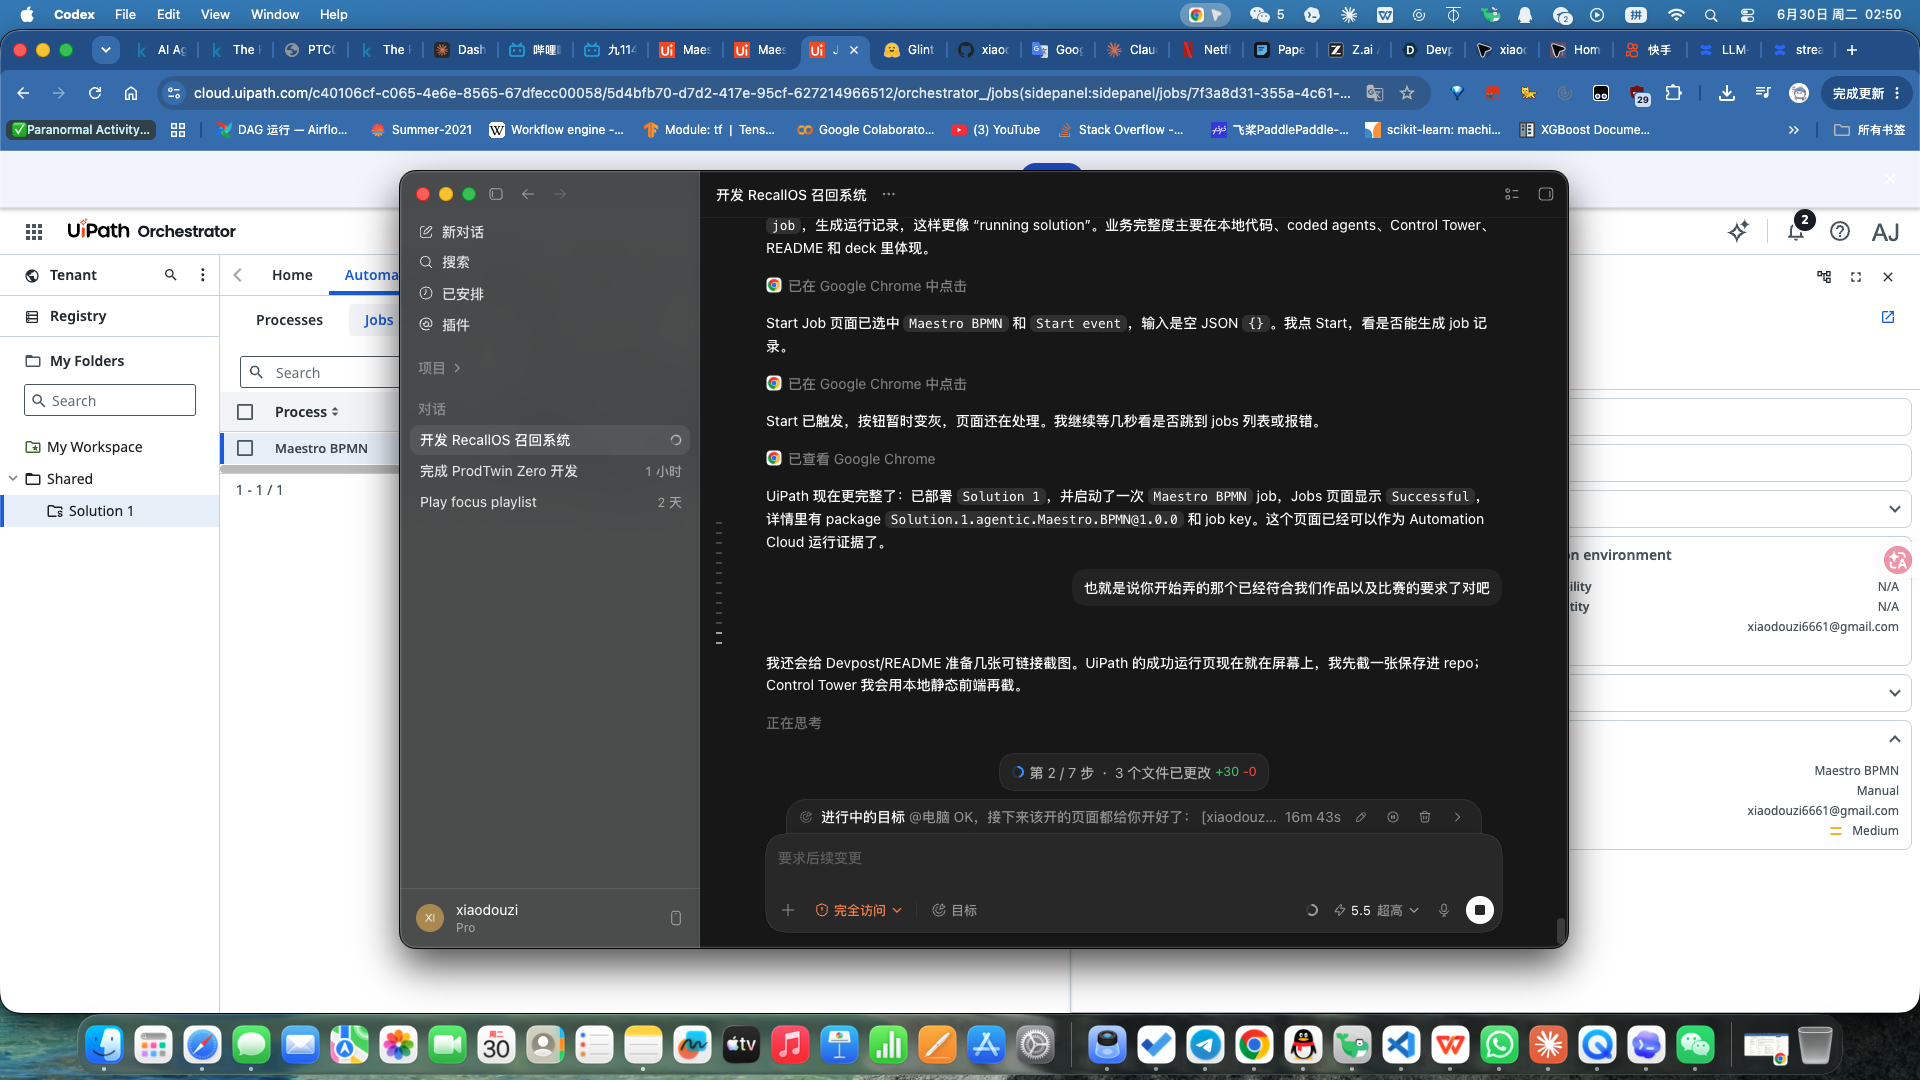Toggle the right side panel in Codex

pyautogui.click(x=1546, y=195)
